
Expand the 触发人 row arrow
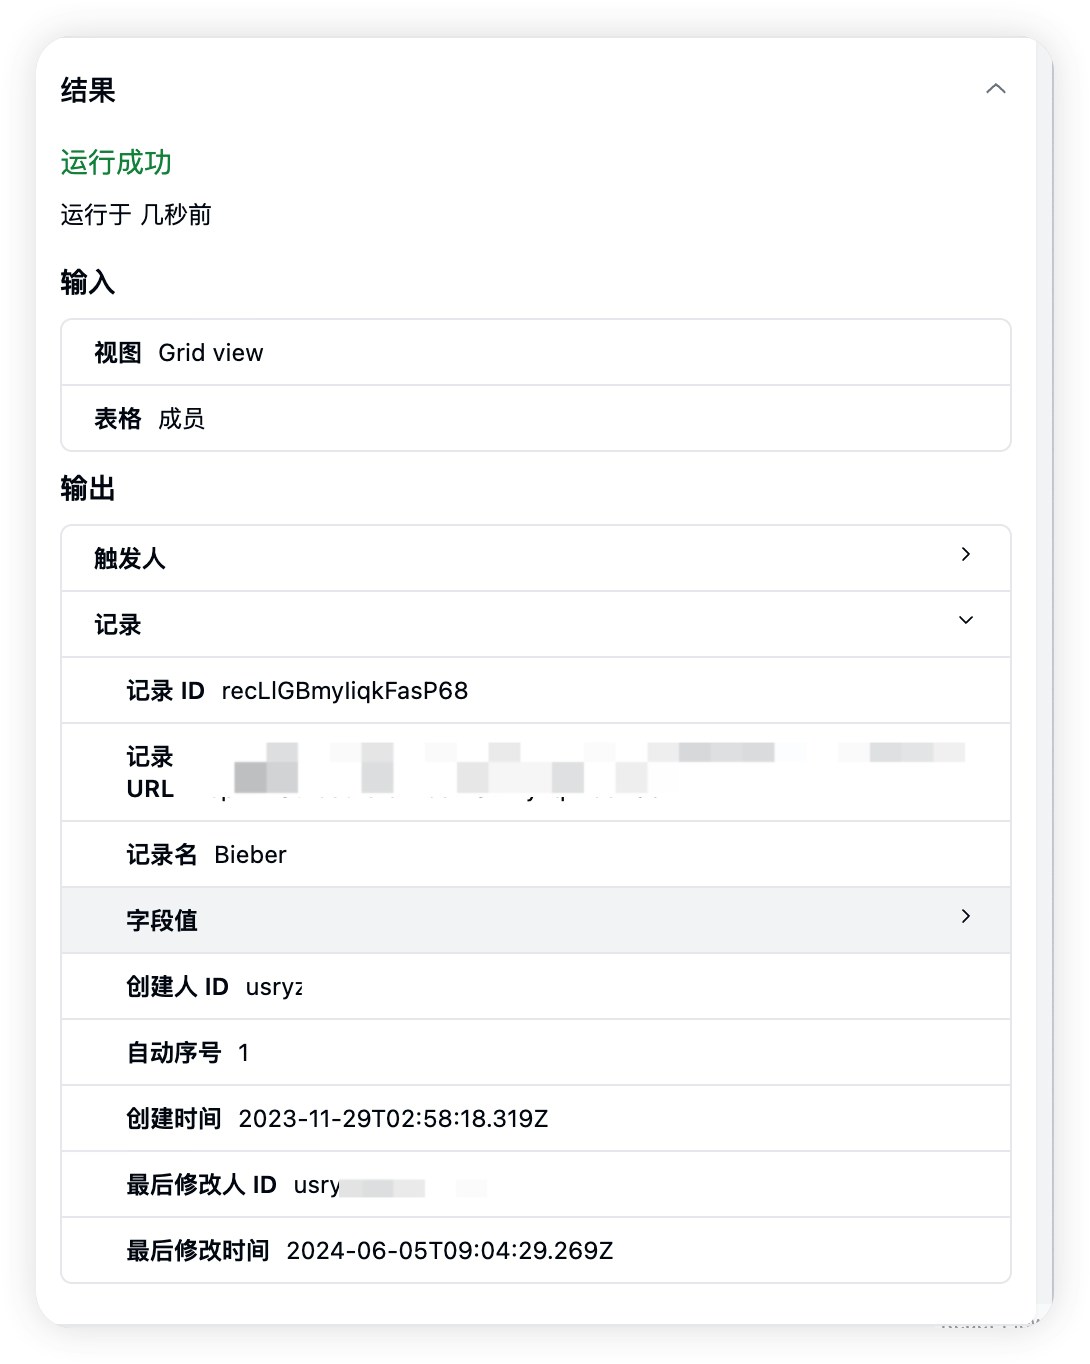965,554
